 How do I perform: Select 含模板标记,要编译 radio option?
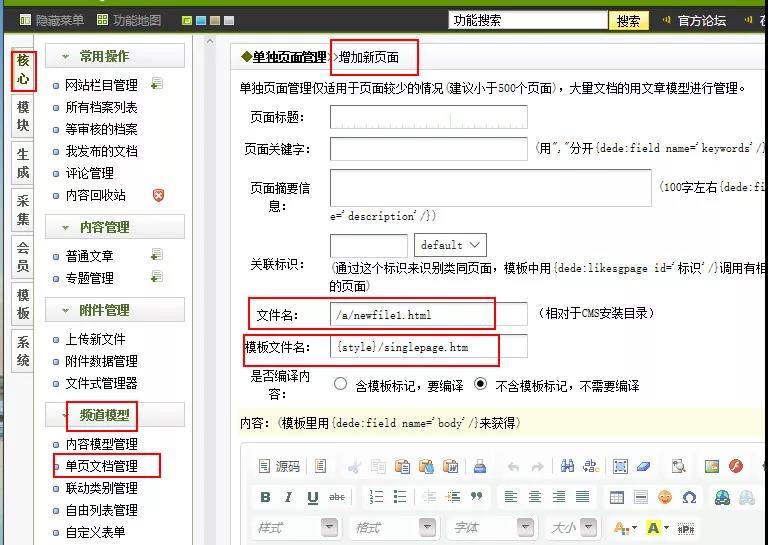point(340,384)
